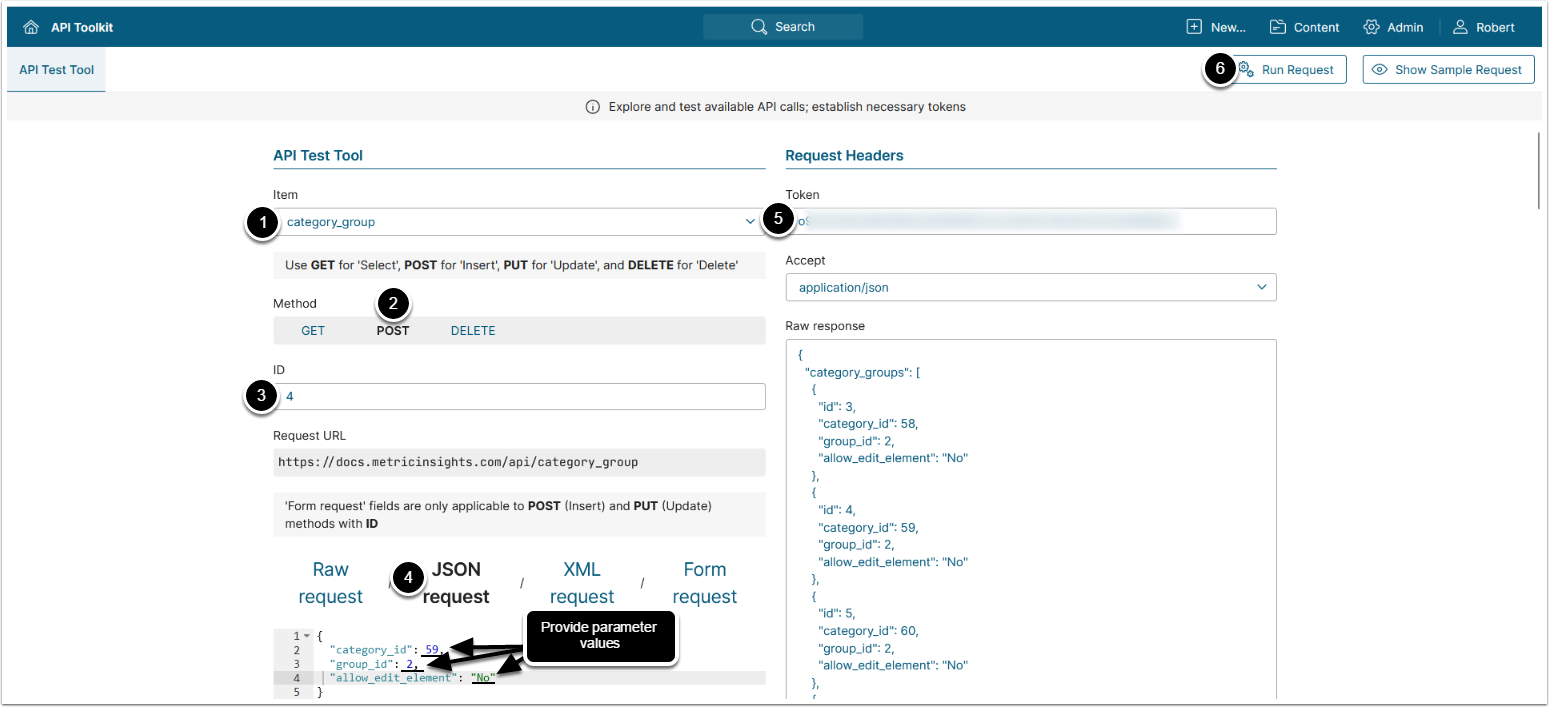1549x707 pixels.
Task: Click the "category_id": 59 line in editor
Action: 386,650
